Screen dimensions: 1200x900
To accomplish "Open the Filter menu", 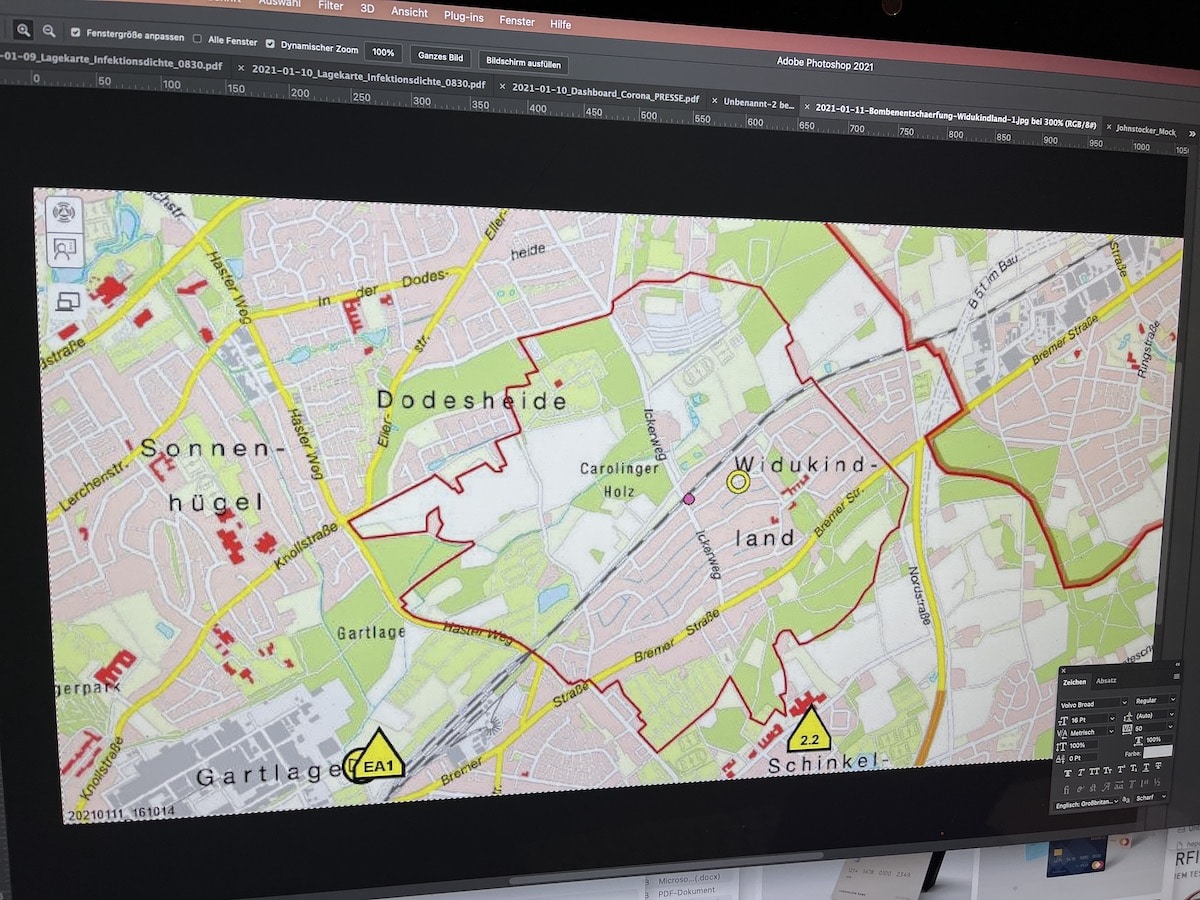I will pyautogui.click(x=331, y=6).
